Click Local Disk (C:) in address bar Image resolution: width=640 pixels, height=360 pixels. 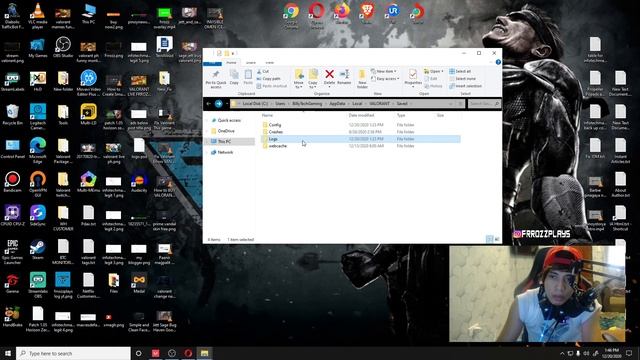tap(255, 104)
